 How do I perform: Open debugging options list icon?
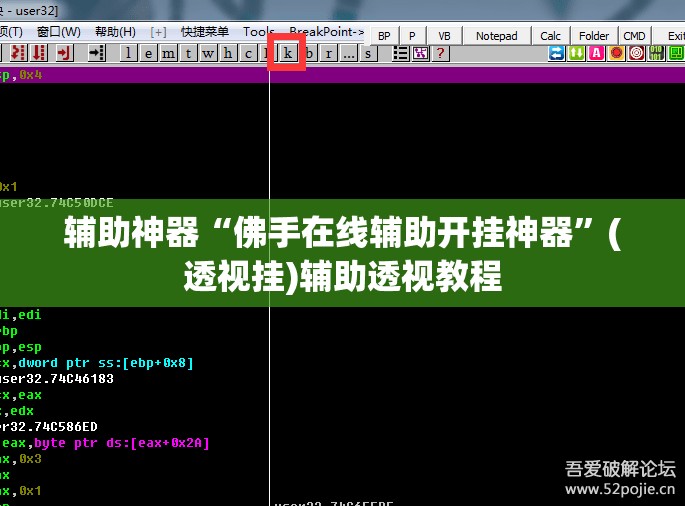click(400, 53)
